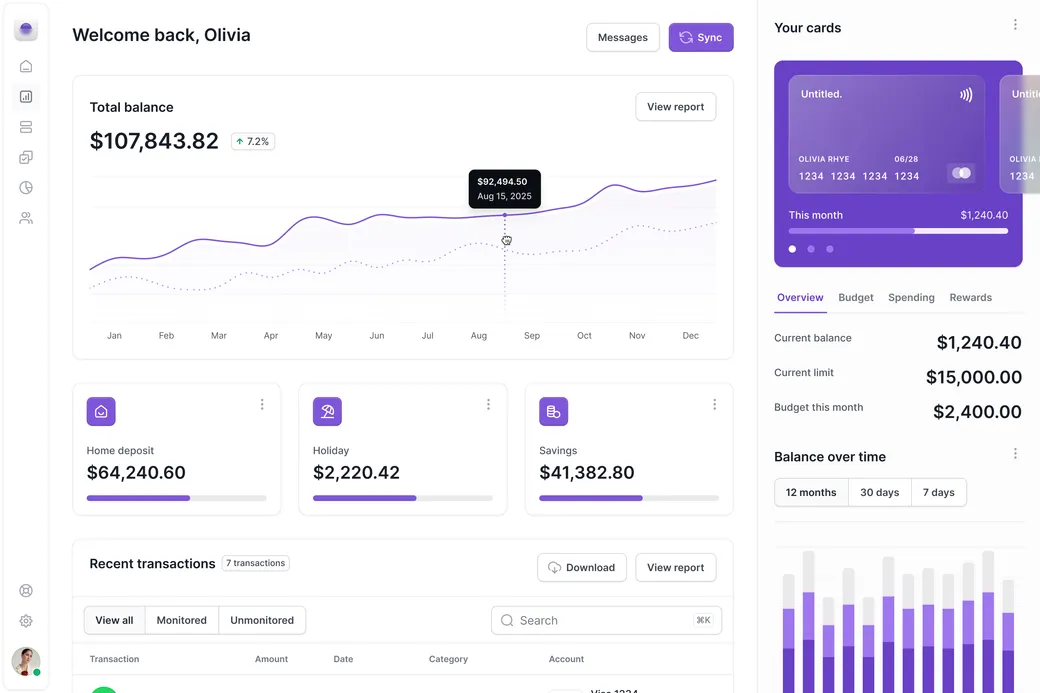Screen dimensions: 1040x693
Task: Click the $107,843.82 total balance value
Action: pos(154,141)
